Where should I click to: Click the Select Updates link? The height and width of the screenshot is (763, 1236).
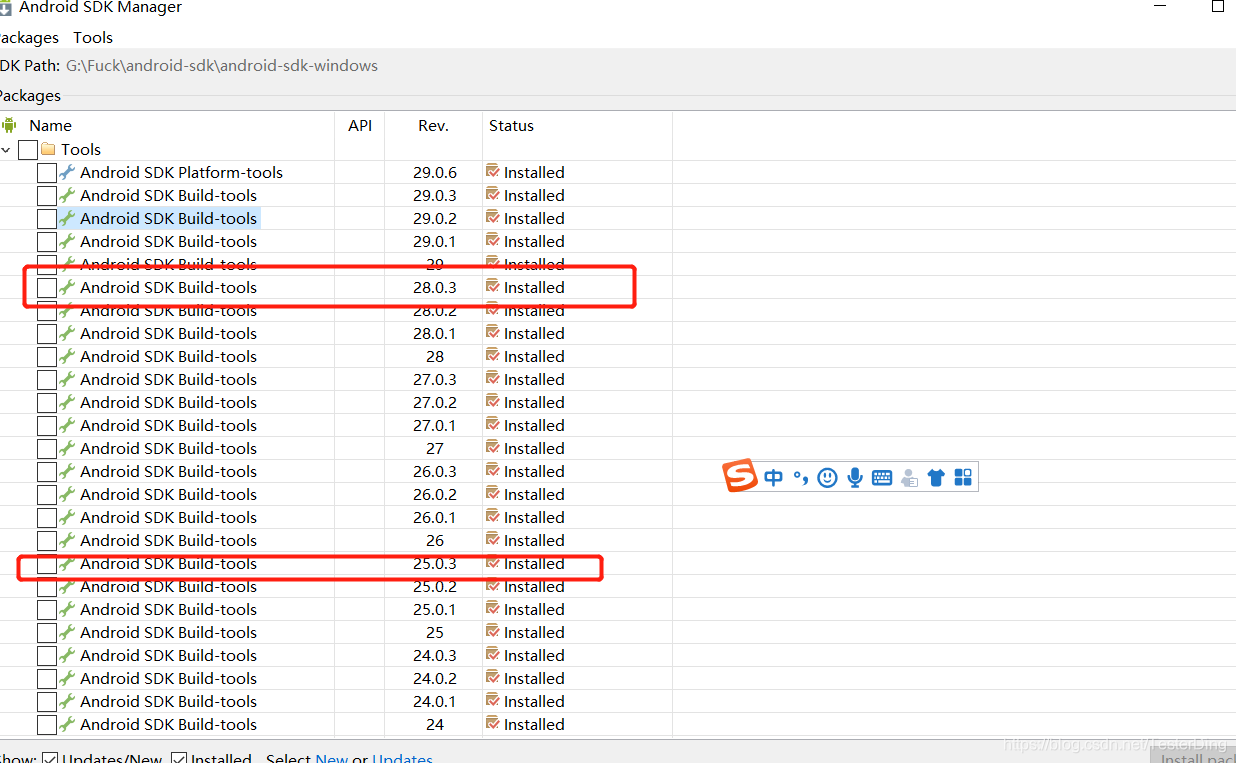(402, 757)
